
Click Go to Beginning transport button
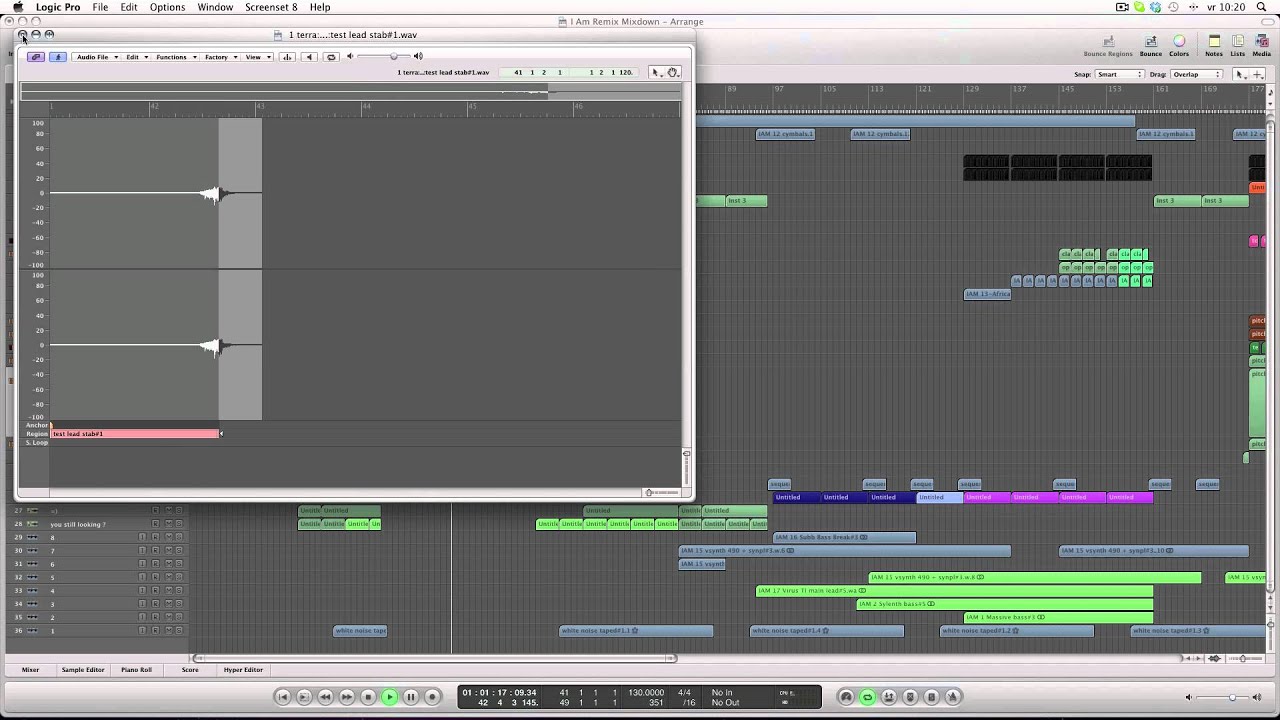click(283, 697)
